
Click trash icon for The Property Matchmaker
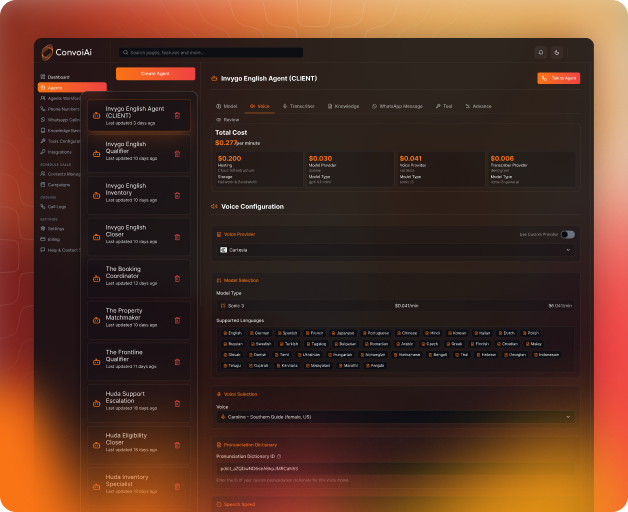[177, 321]
